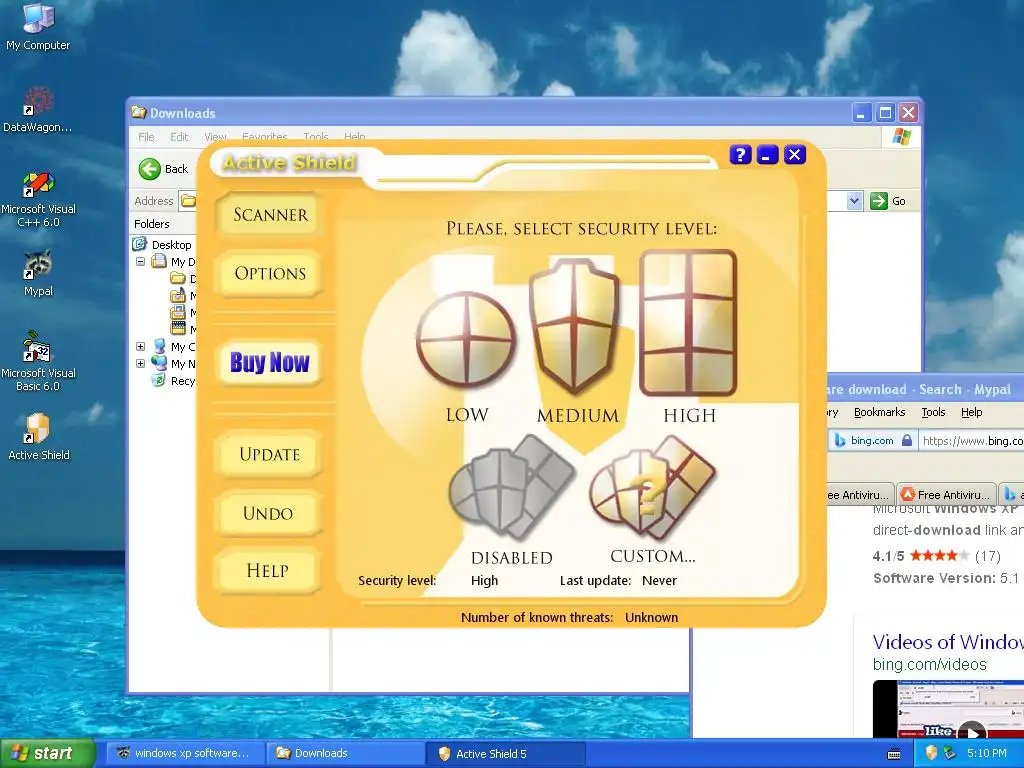Viewport: 1024px width, 768px height.
Task: Open the Mypal browser desktop icon
Action: 38,273
